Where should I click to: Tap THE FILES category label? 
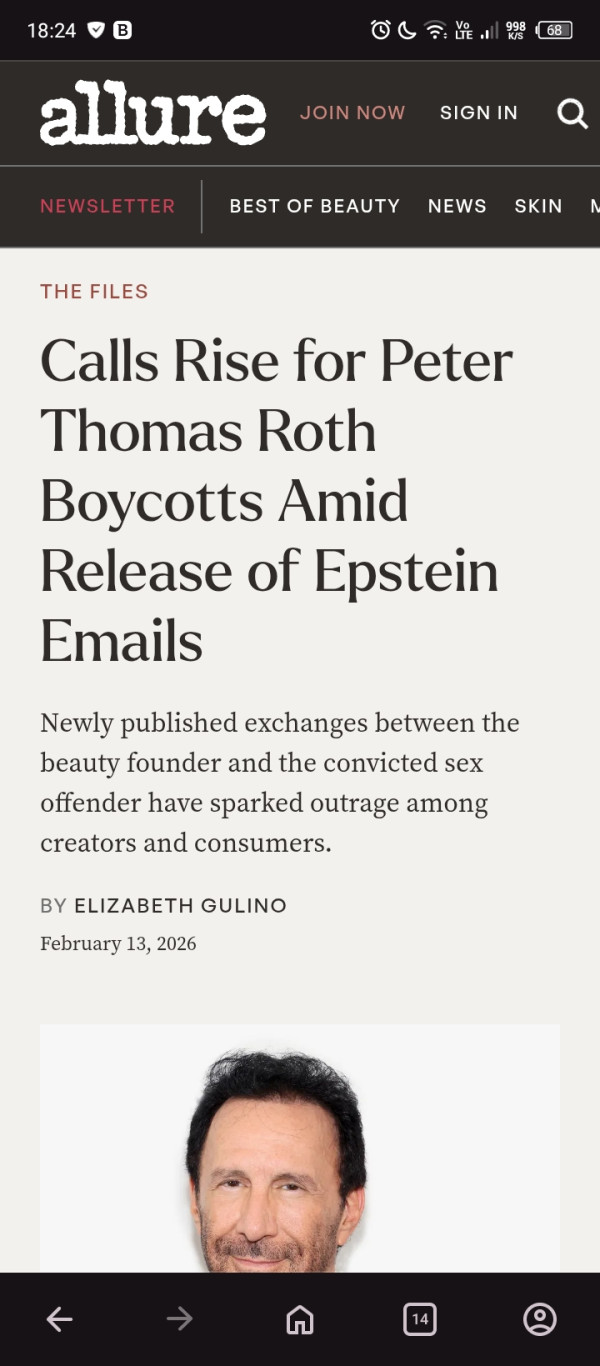[94, 292]
